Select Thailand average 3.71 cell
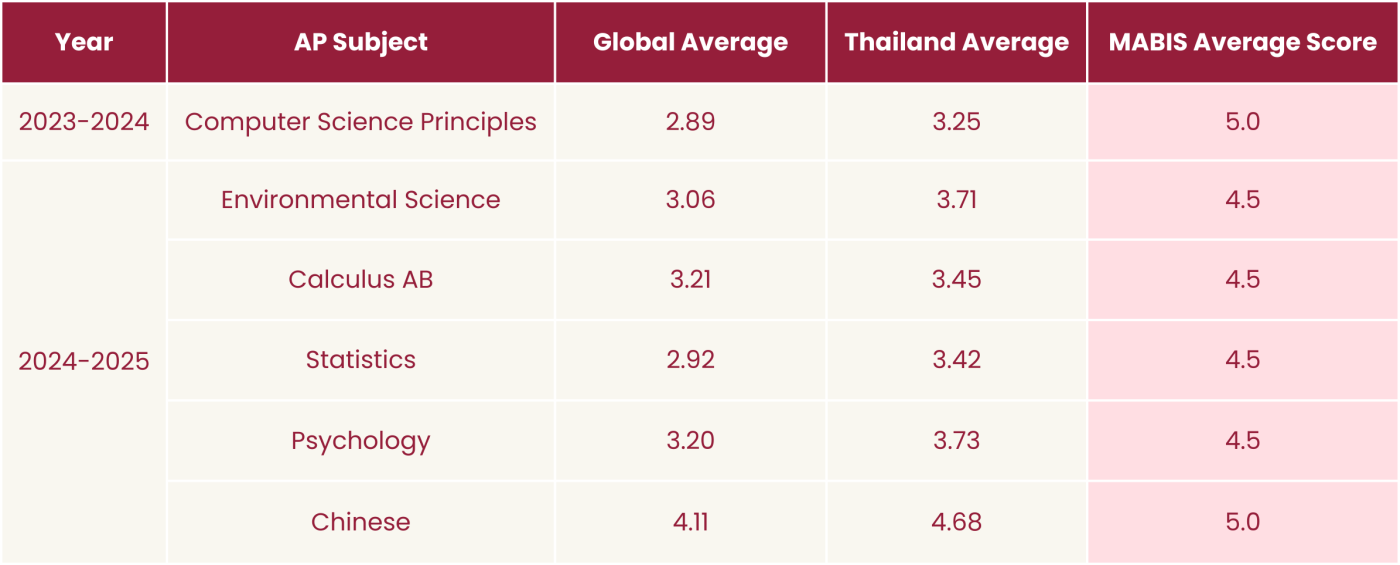The height and width of the screenshot is (565, 1400). pos(957,200)
